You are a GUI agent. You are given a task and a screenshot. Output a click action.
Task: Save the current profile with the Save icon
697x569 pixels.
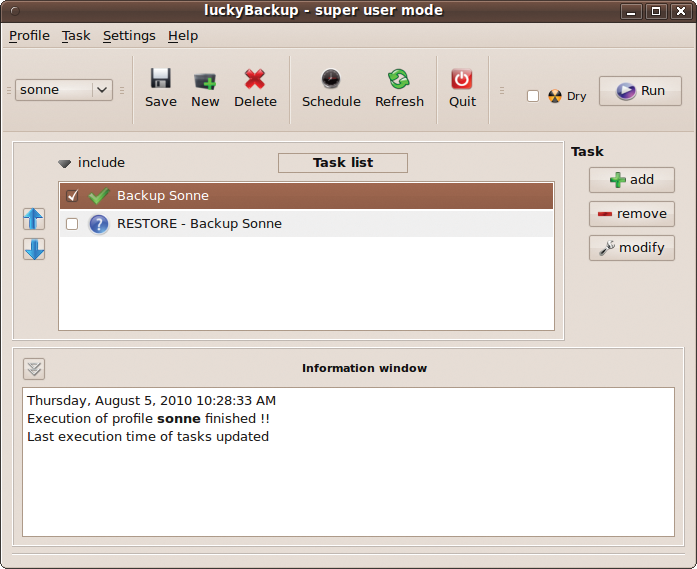tap(160, 79)
